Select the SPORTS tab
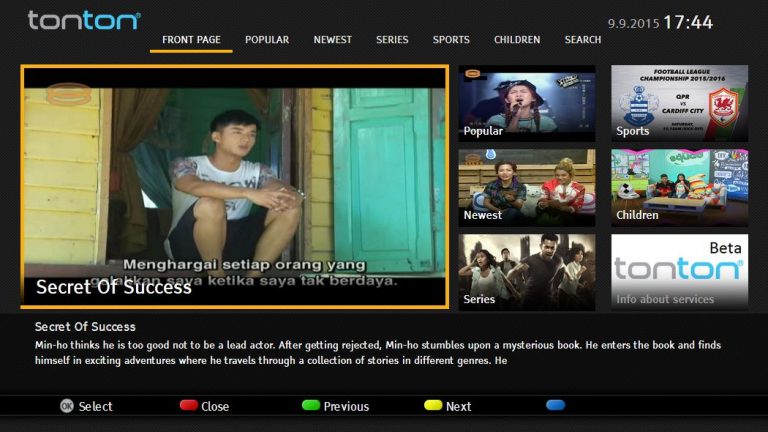 [451, 40]
